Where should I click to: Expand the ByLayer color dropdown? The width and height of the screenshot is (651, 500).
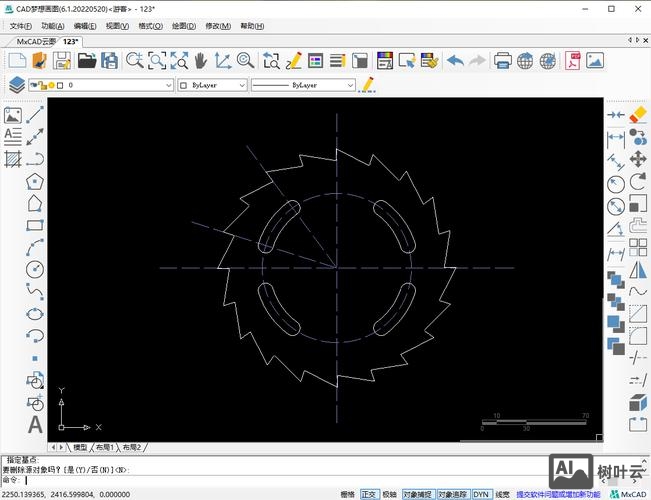point(212,86)
